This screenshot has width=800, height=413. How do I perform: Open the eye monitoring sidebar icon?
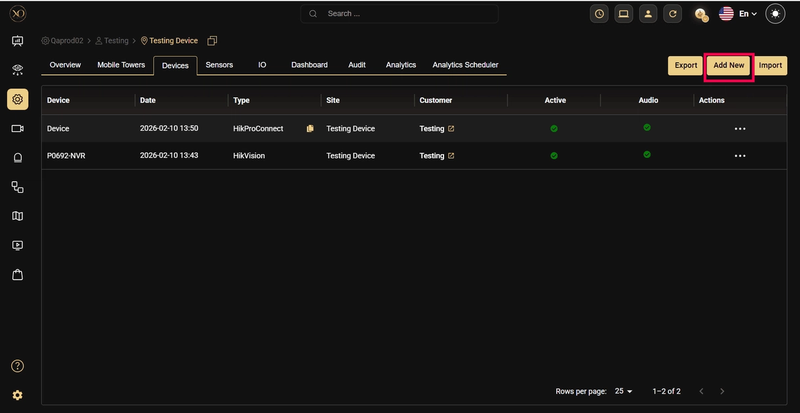17,70
